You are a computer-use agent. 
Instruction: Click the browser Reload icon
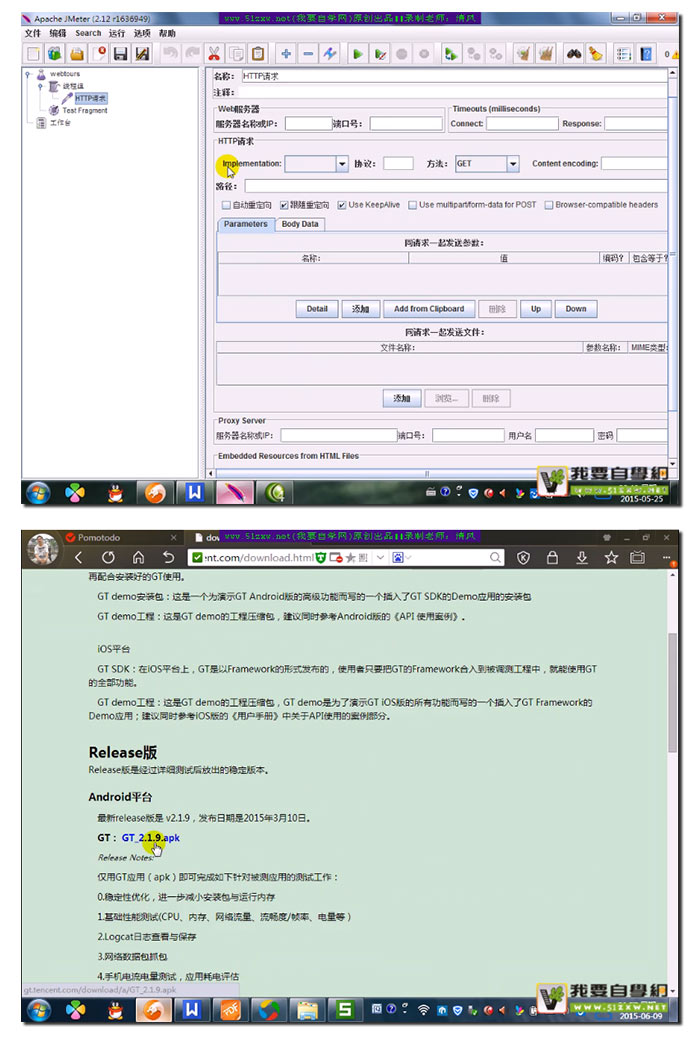pos(108,557)
